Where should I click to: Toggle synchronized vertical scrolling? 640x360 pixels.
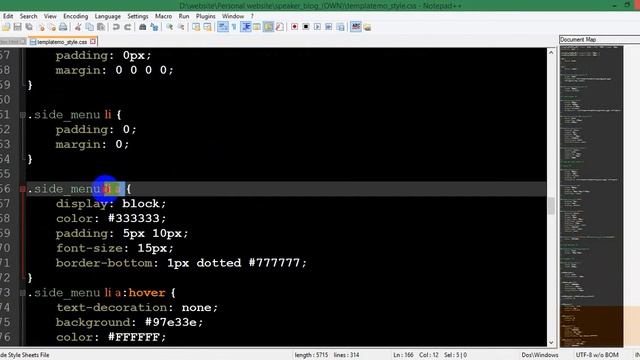click(x=196, y=27)
